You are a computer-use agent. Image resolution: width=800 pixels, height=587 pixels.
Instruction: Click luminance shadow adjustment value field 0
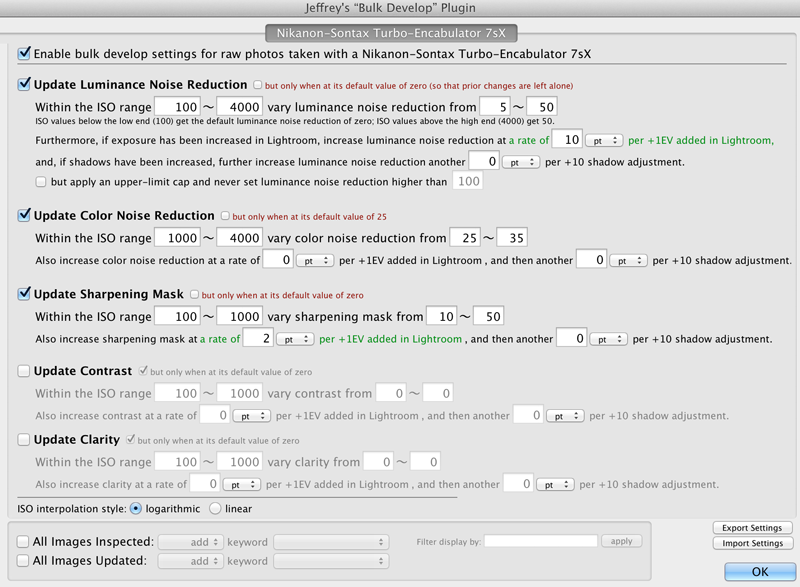(484, 161)
